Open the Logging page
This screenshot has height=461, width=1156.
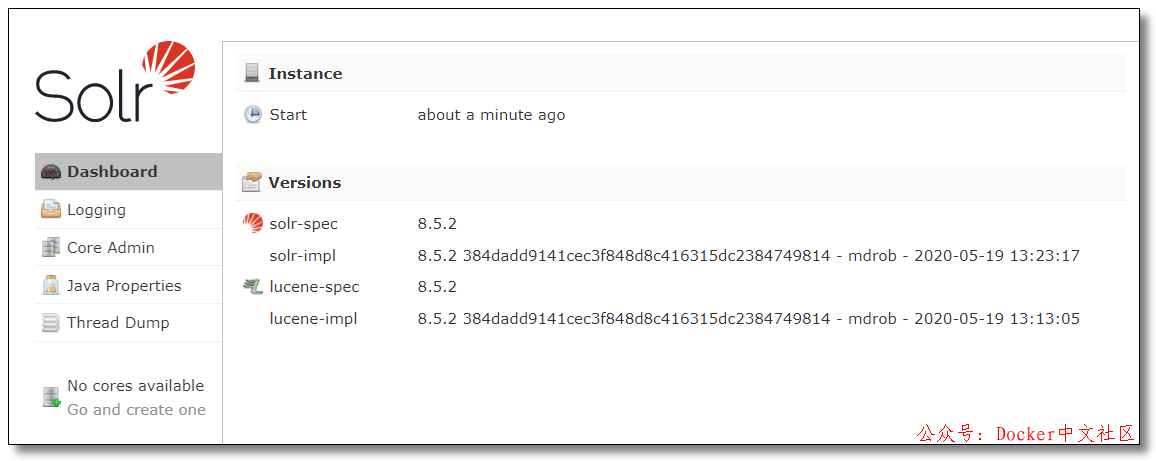[x=96, y=210]
